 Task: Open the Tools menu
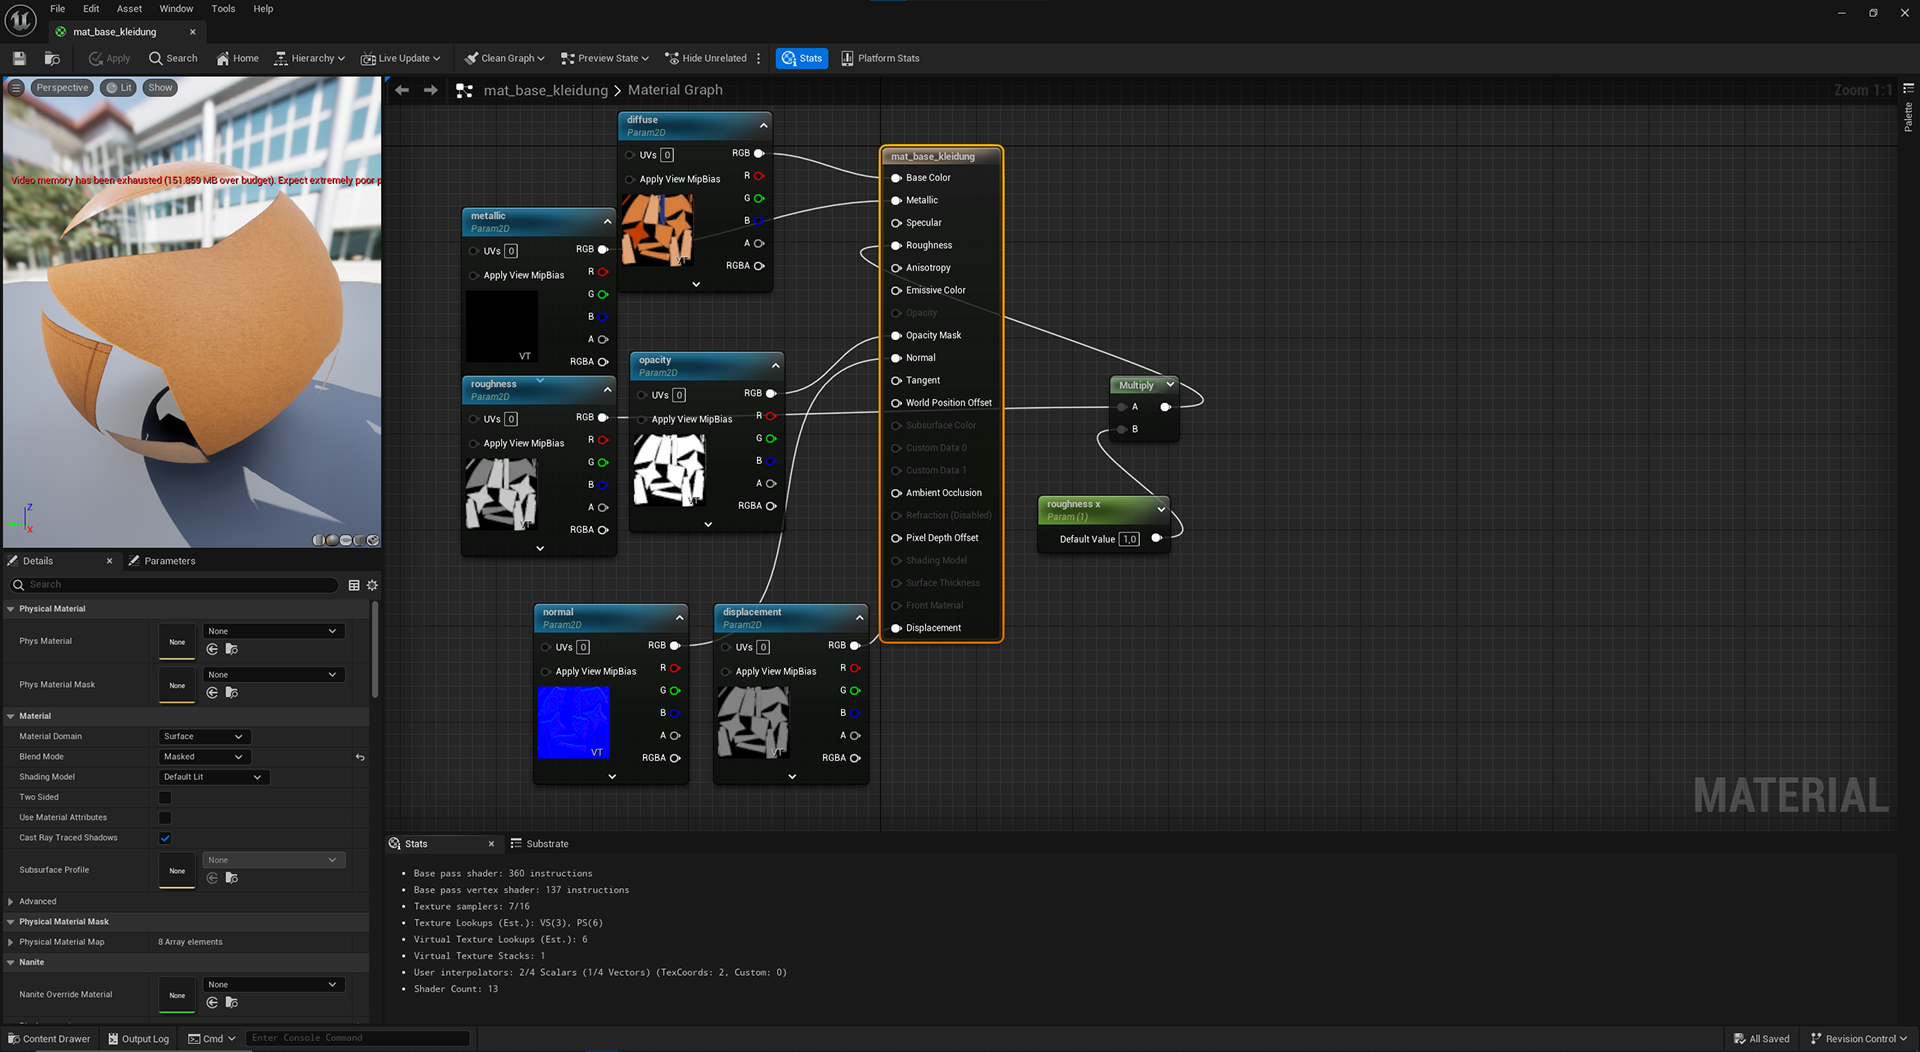223,9
